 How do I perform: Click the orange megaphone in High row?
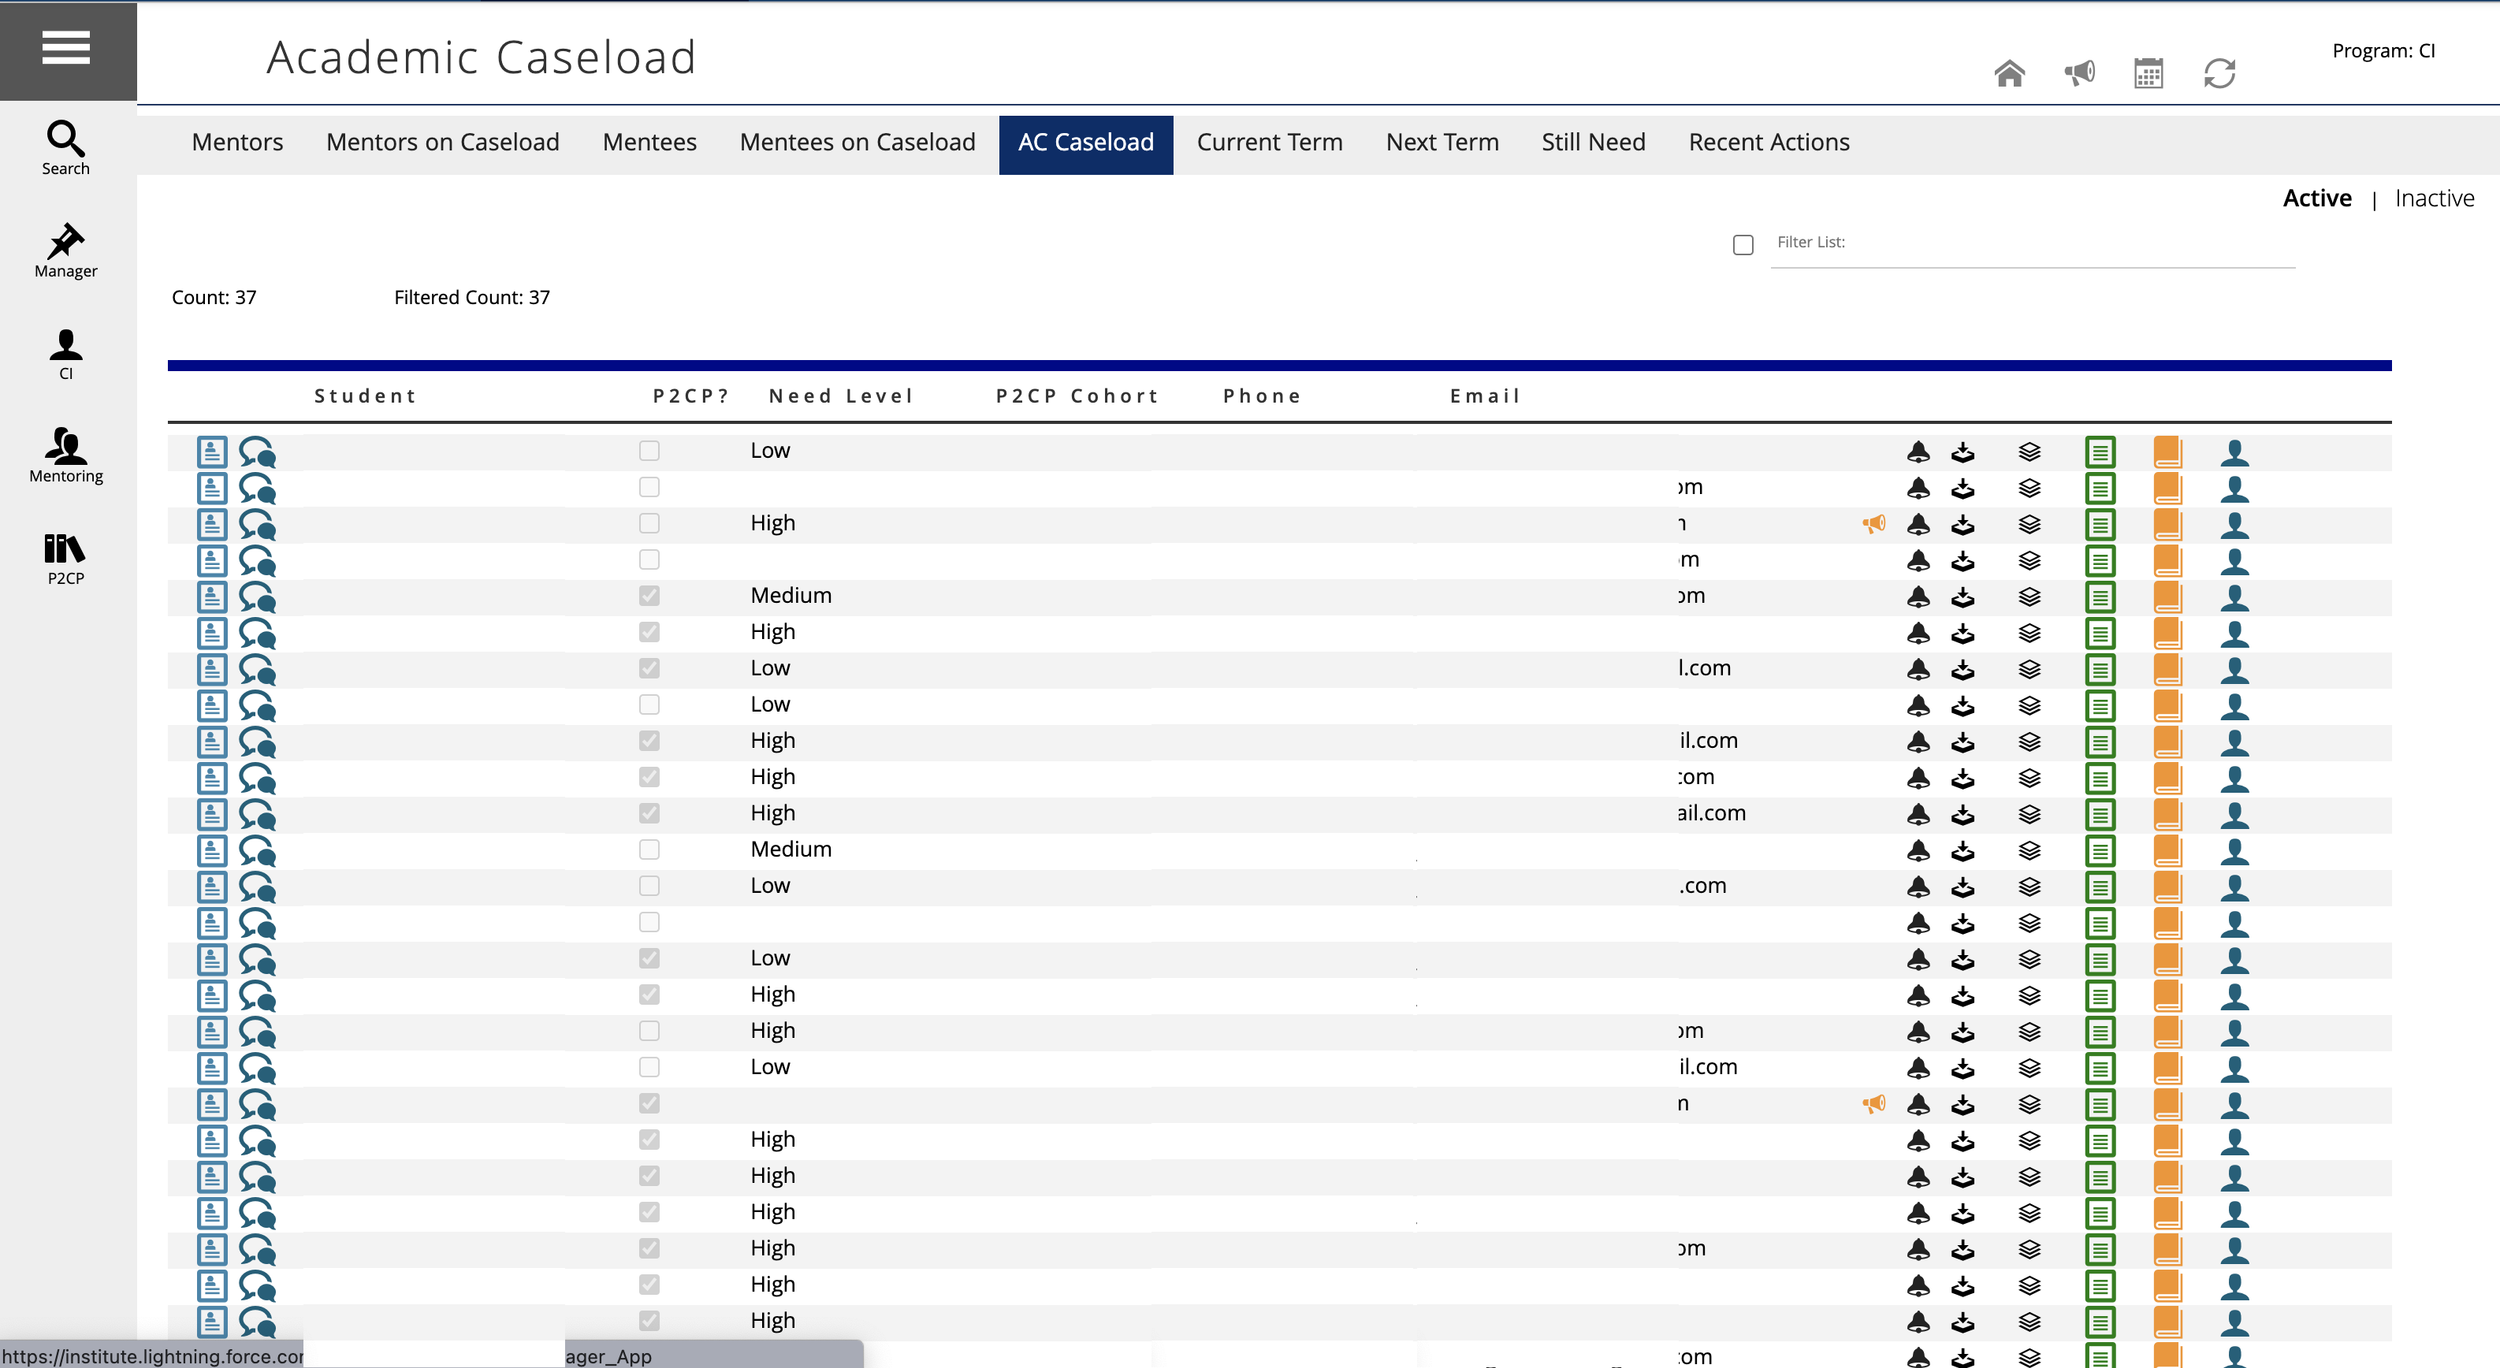coord(1873,524)
